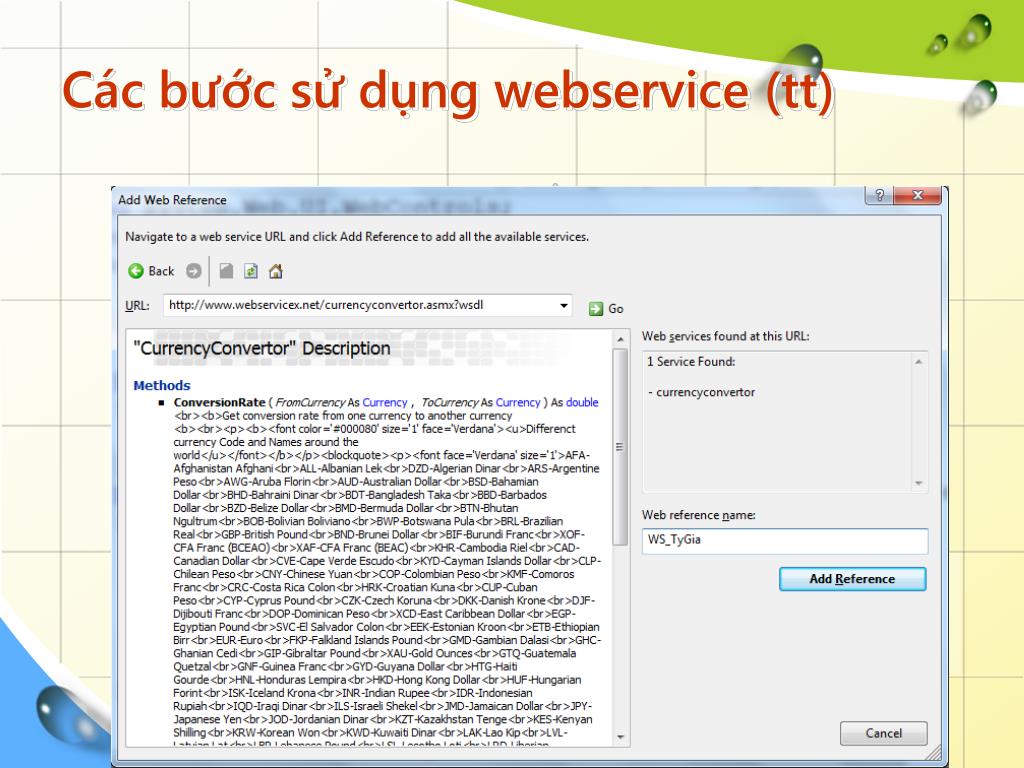1024x768 pixels.
Task: Open the URL dropdown arrow
Action: coord(563,305)
